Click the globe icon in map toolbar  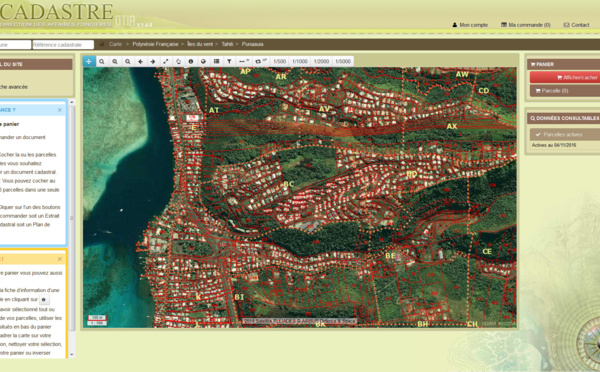(203, 61)
